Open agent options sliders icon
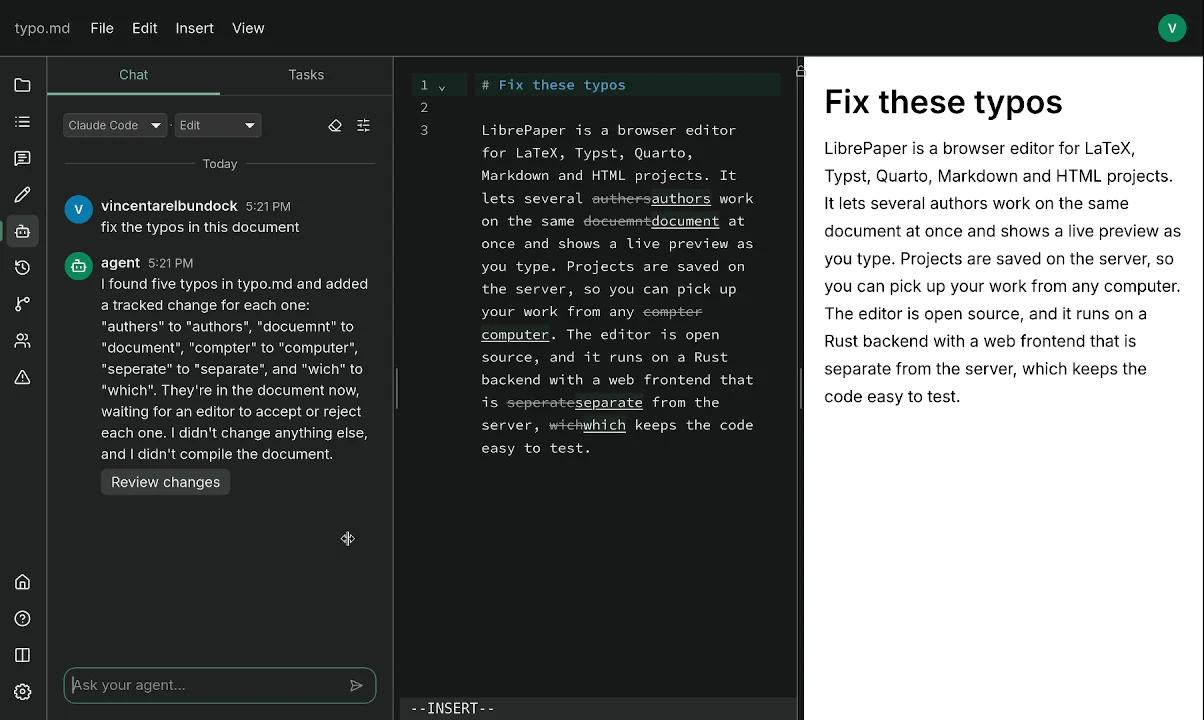The image size is (1204, 720). click(x=363, y=126)
